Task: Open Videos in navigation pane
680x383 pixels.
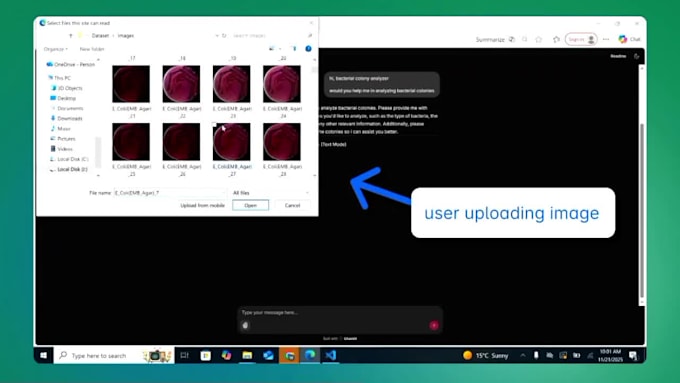Action: coord(62,149)
